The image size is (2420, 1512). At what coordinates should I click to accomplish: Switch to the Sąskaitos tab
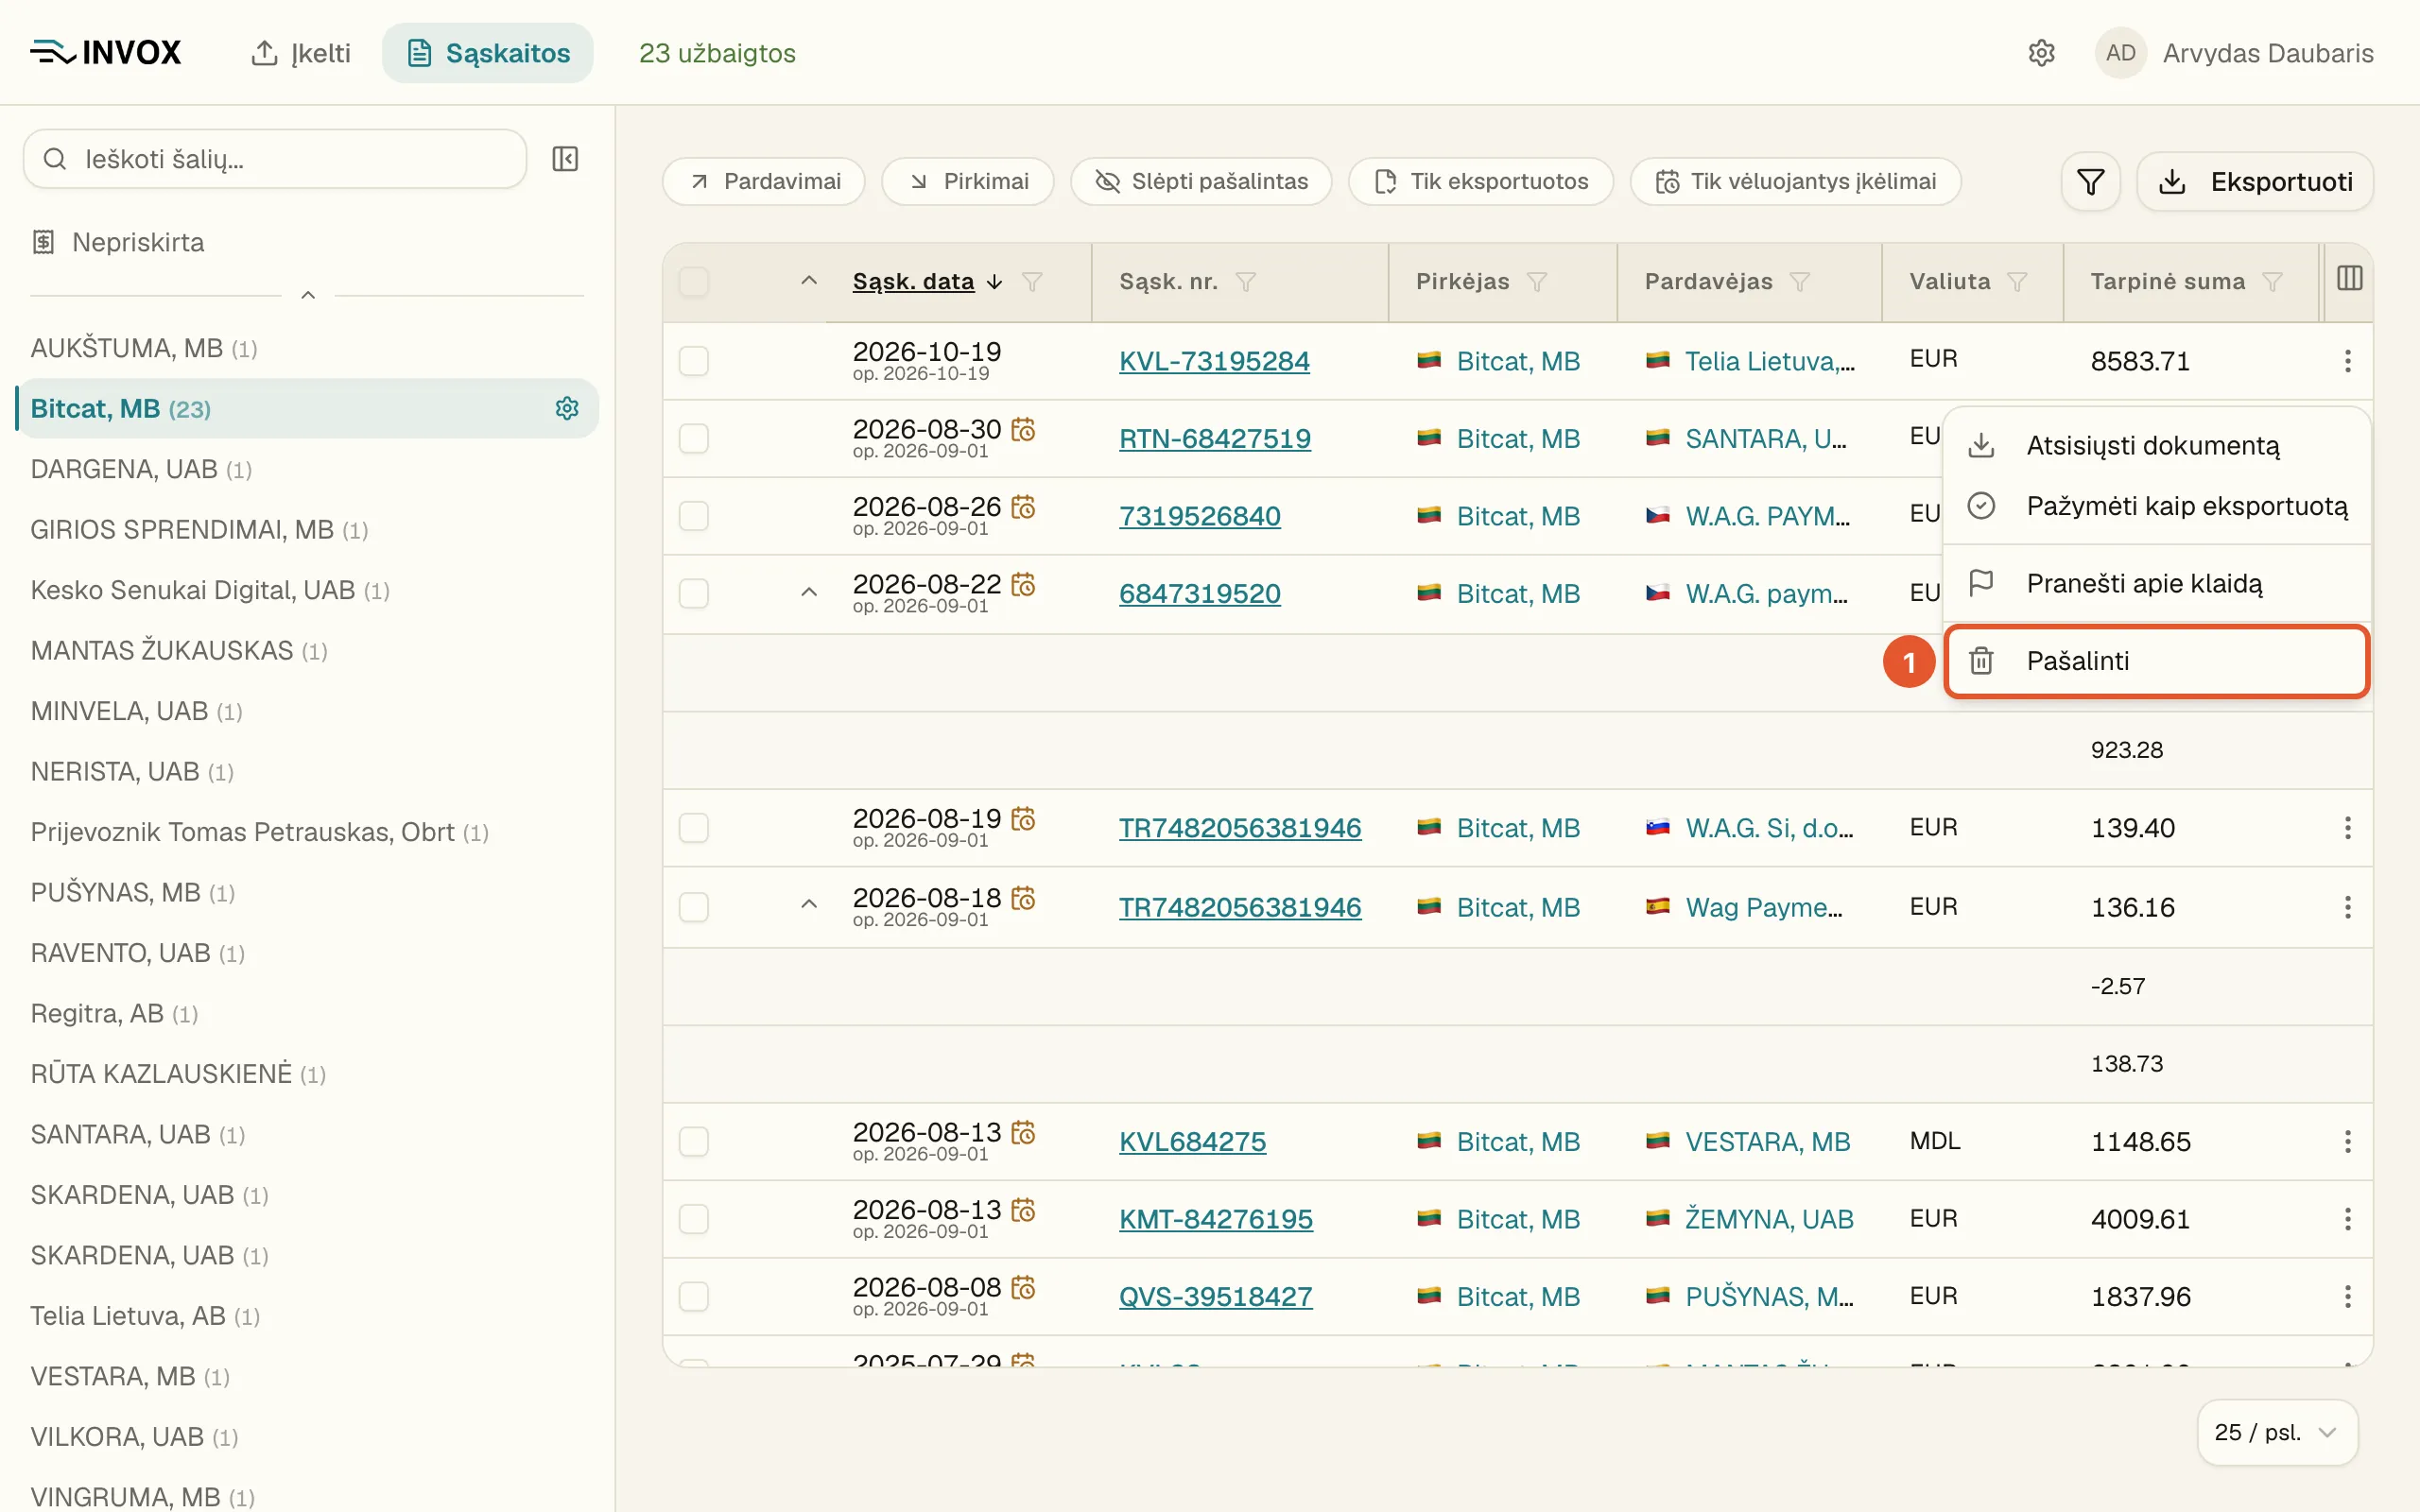tap(488, 53)
